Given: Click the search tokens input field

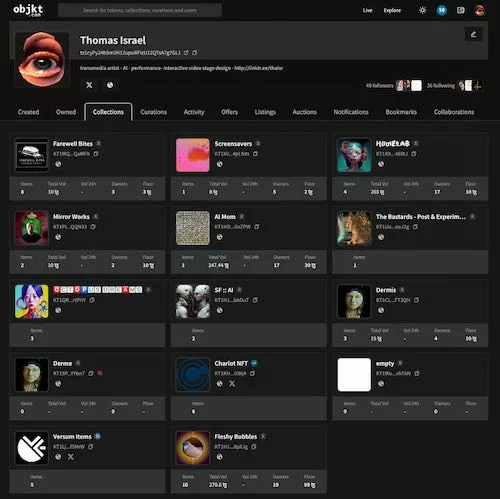Looking at the screenshot, I should pyautogui.click(x=140, y=10).
